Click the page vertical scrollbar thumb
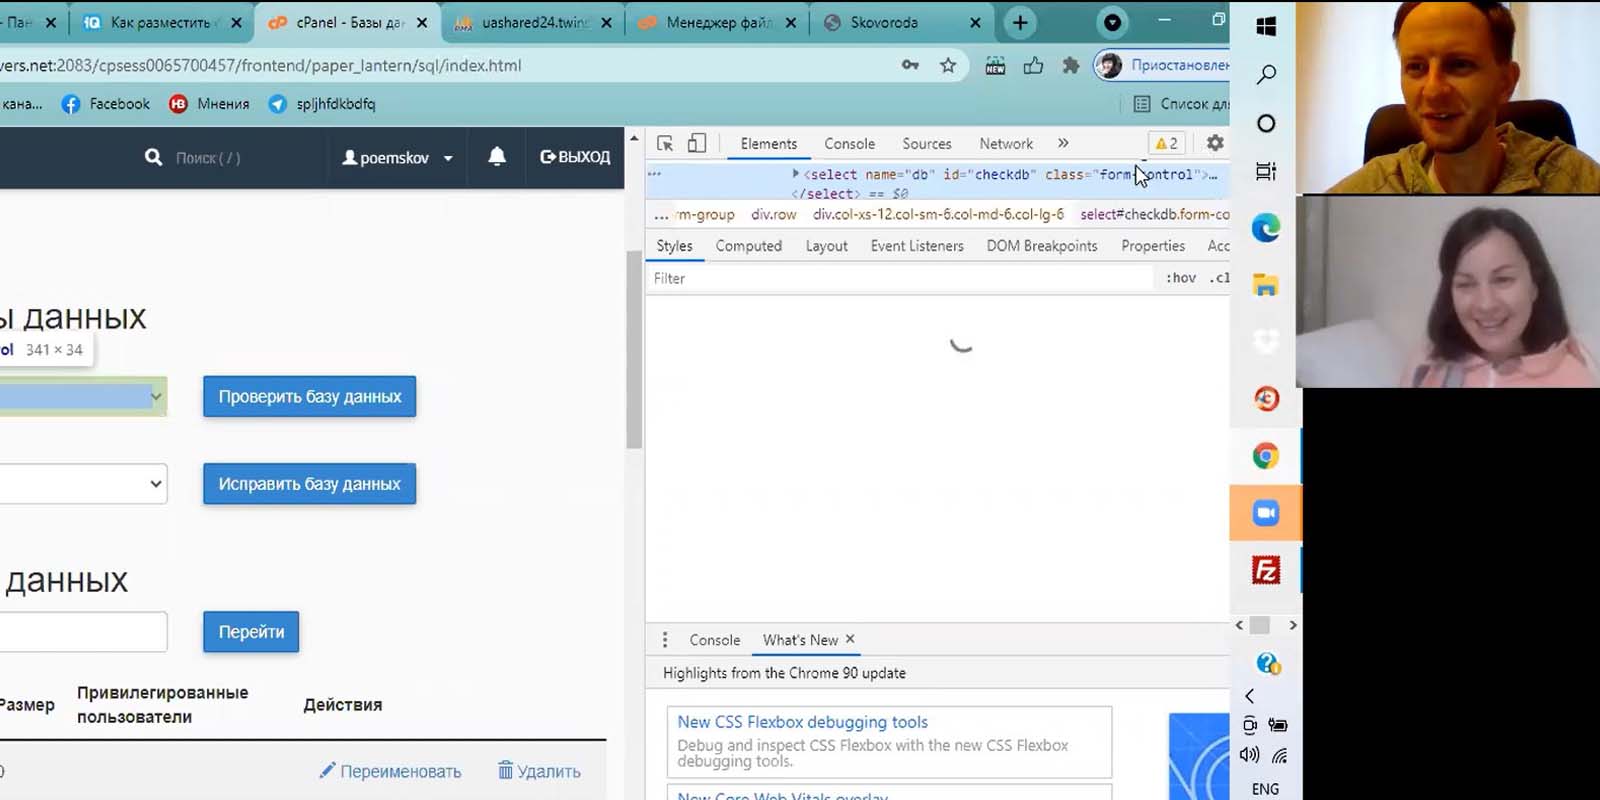 point(634,350)
